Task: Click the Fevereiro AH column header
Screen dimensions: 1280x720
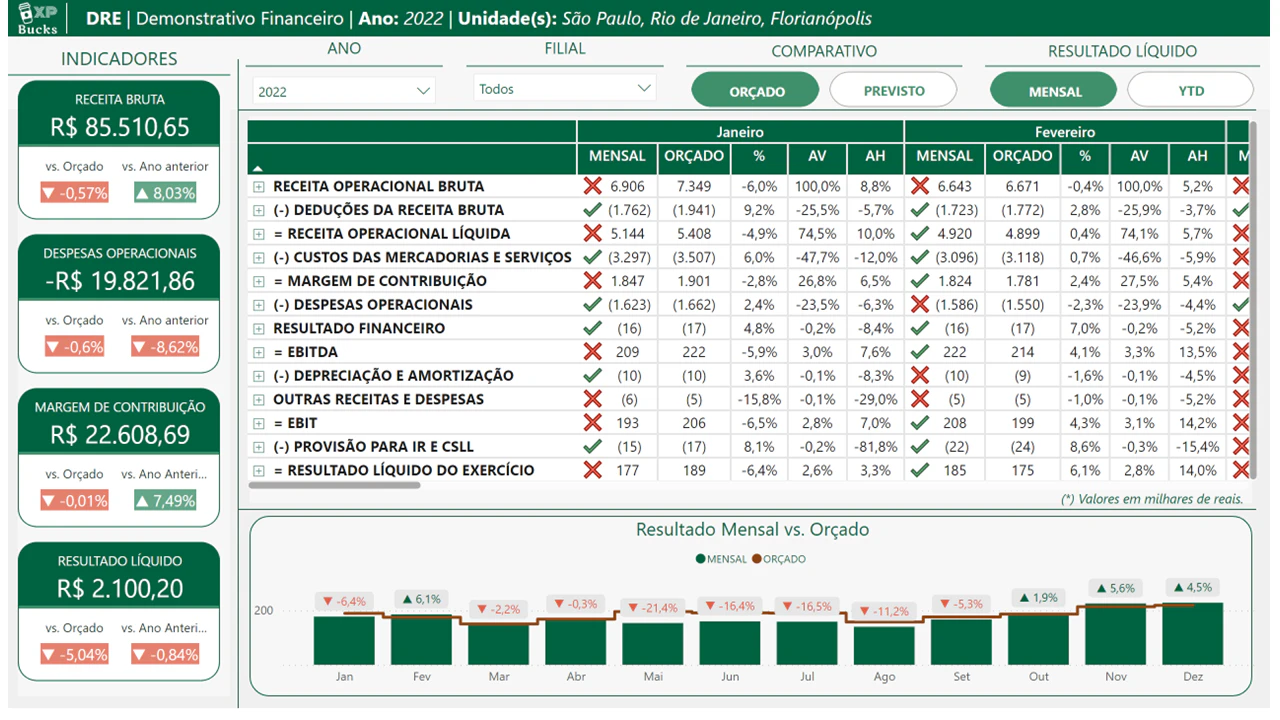Action: [1198, 156]
